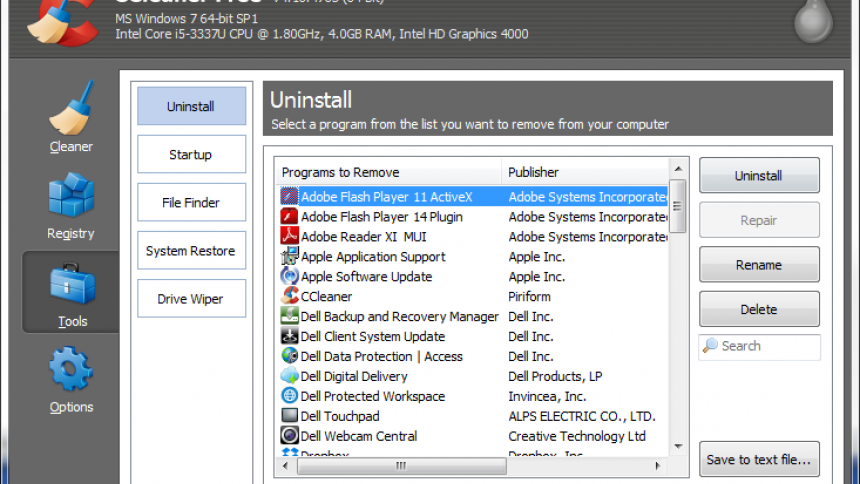Screen dimensions: 860x484
Task: Click the magnifier icon in the Search box
Action: (710, 346)
